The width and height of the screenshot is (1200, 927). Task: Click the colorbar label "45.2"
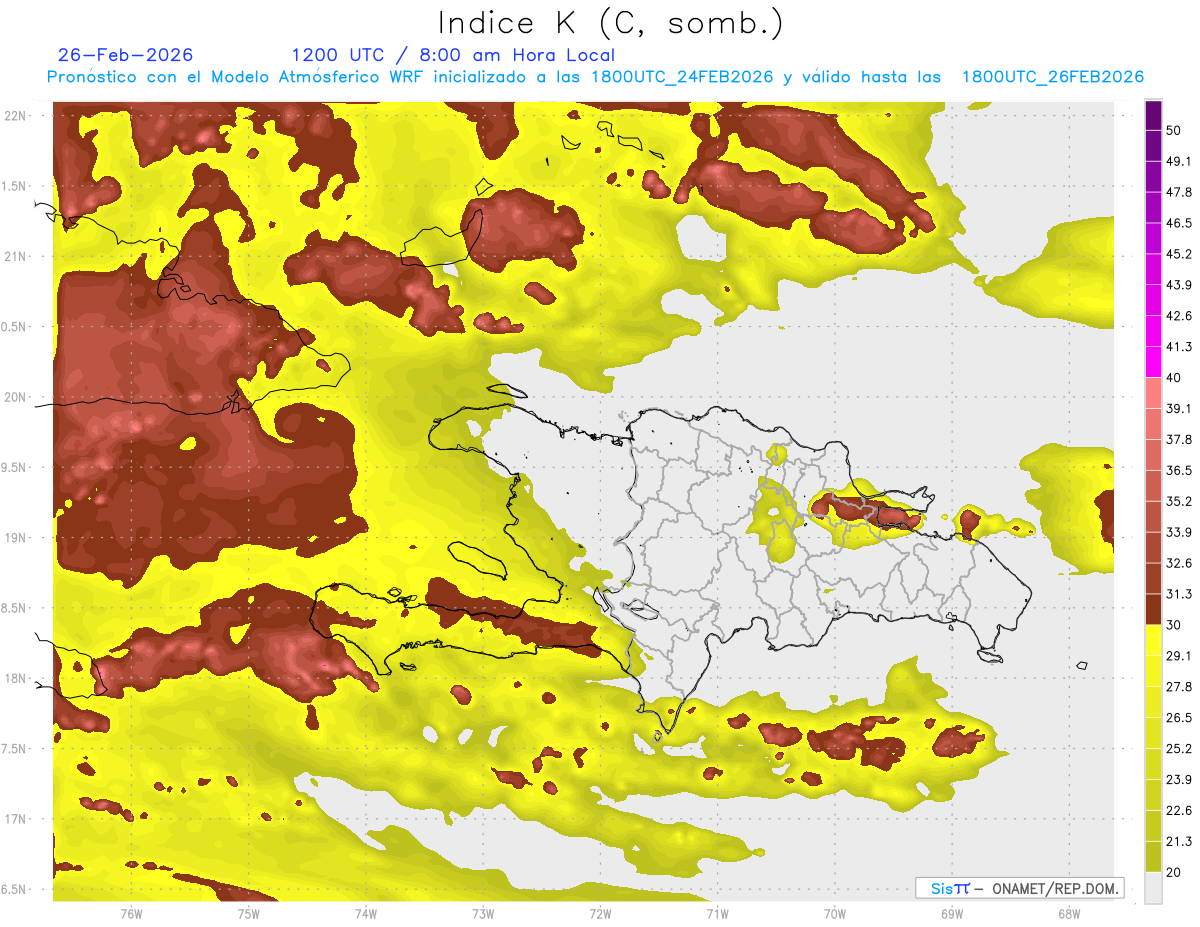[x=1179, y=254]
